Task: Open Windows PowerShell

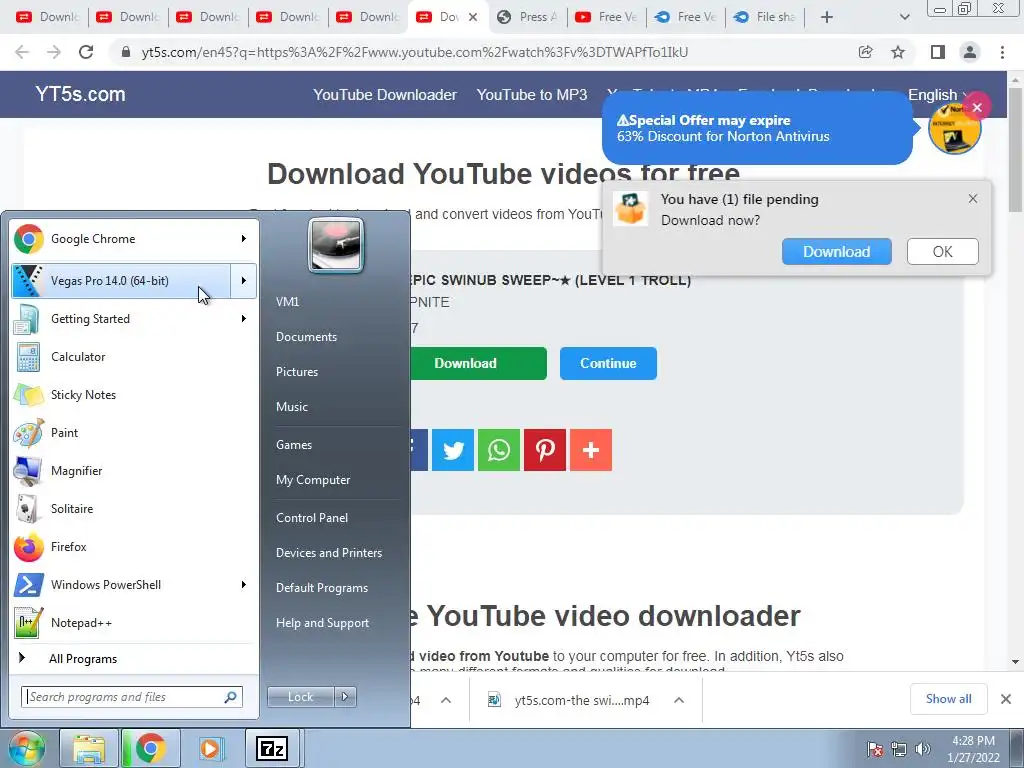Action: click(x=121, y=584)
